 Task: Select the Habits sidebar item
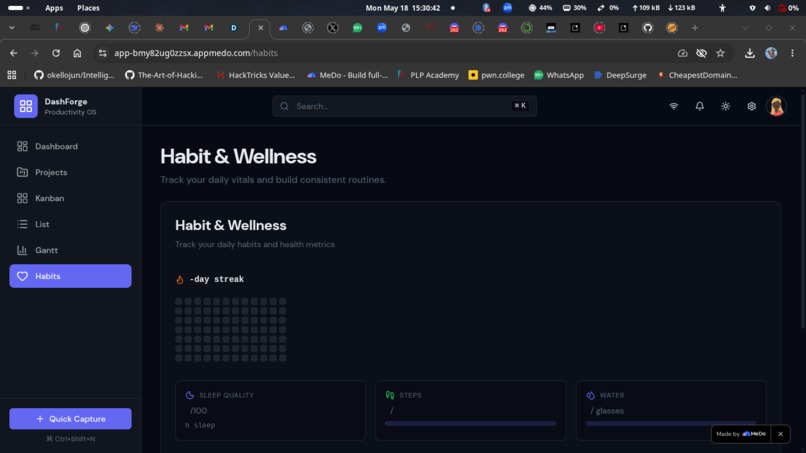pos(70,276)
